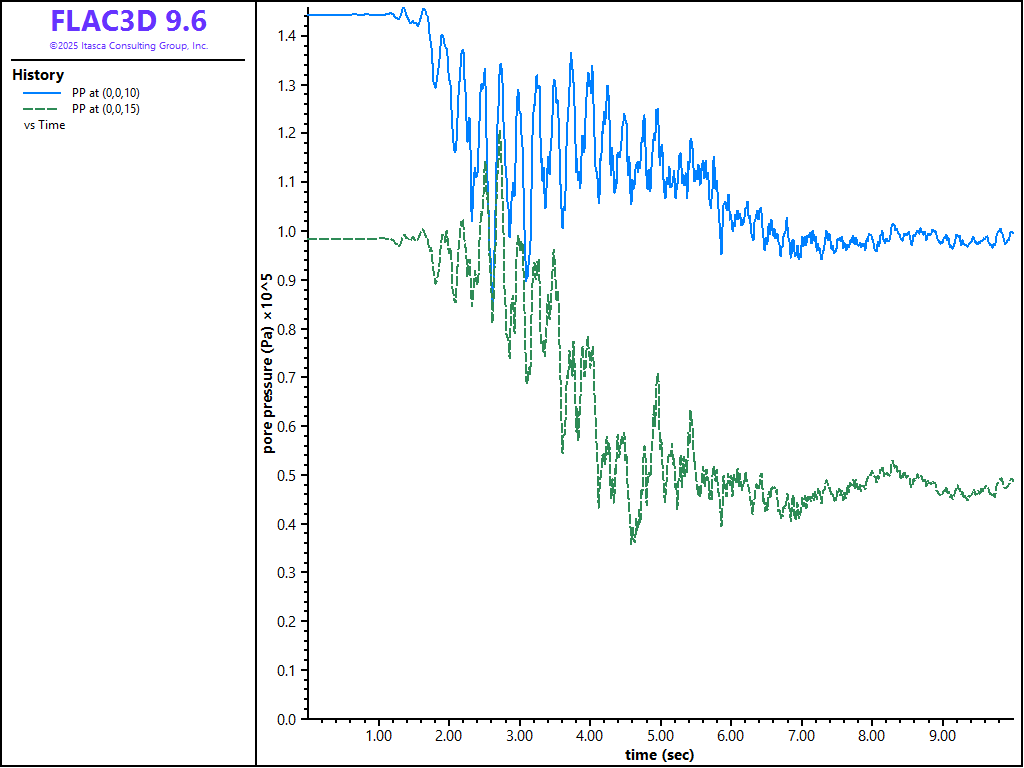
Task: Select the History legend heading
Action: [x=38, y=75]
